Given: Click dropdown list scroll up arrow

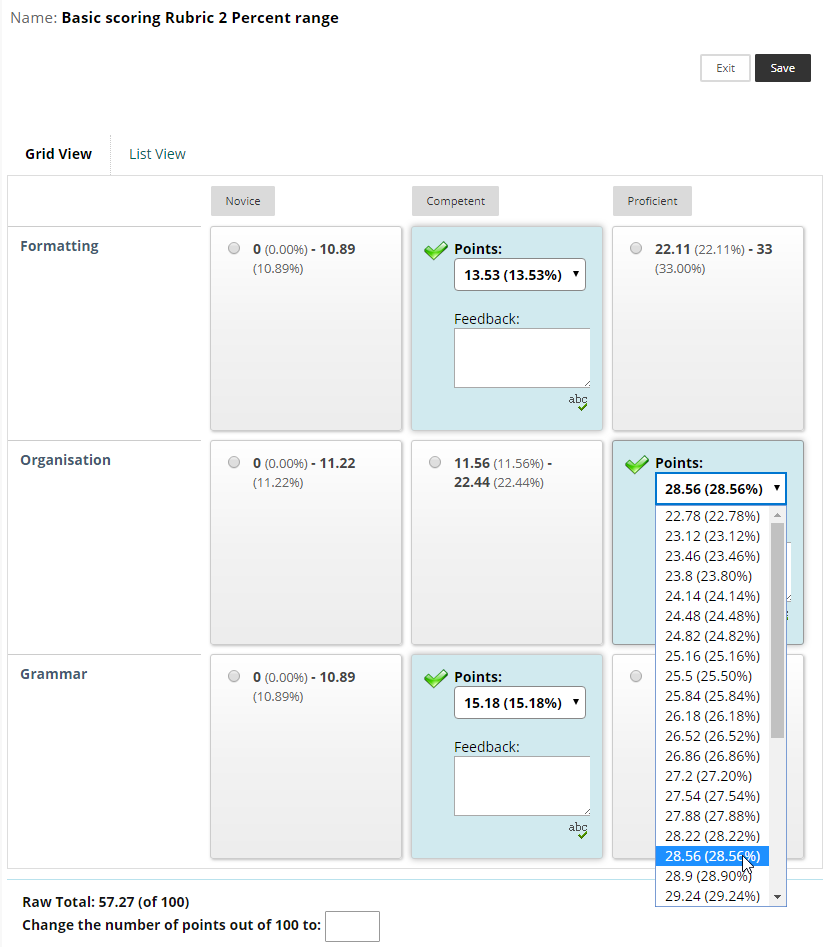Looking at the screenshot, I should click(x=777, y=515).
